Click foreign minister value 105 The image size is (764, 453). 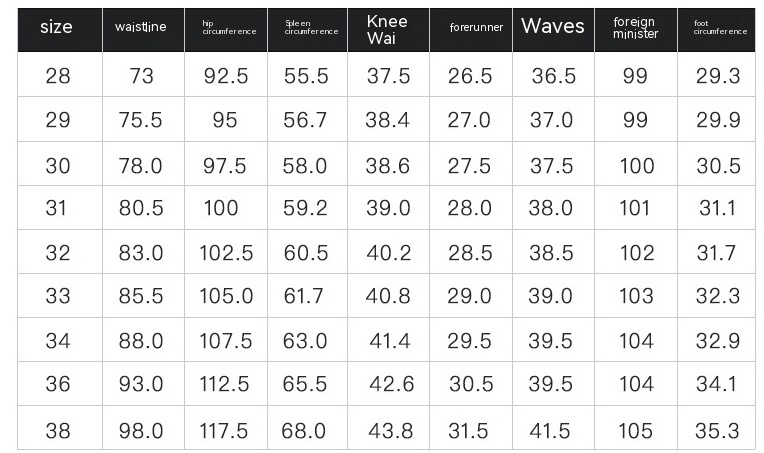coord(636,431)
